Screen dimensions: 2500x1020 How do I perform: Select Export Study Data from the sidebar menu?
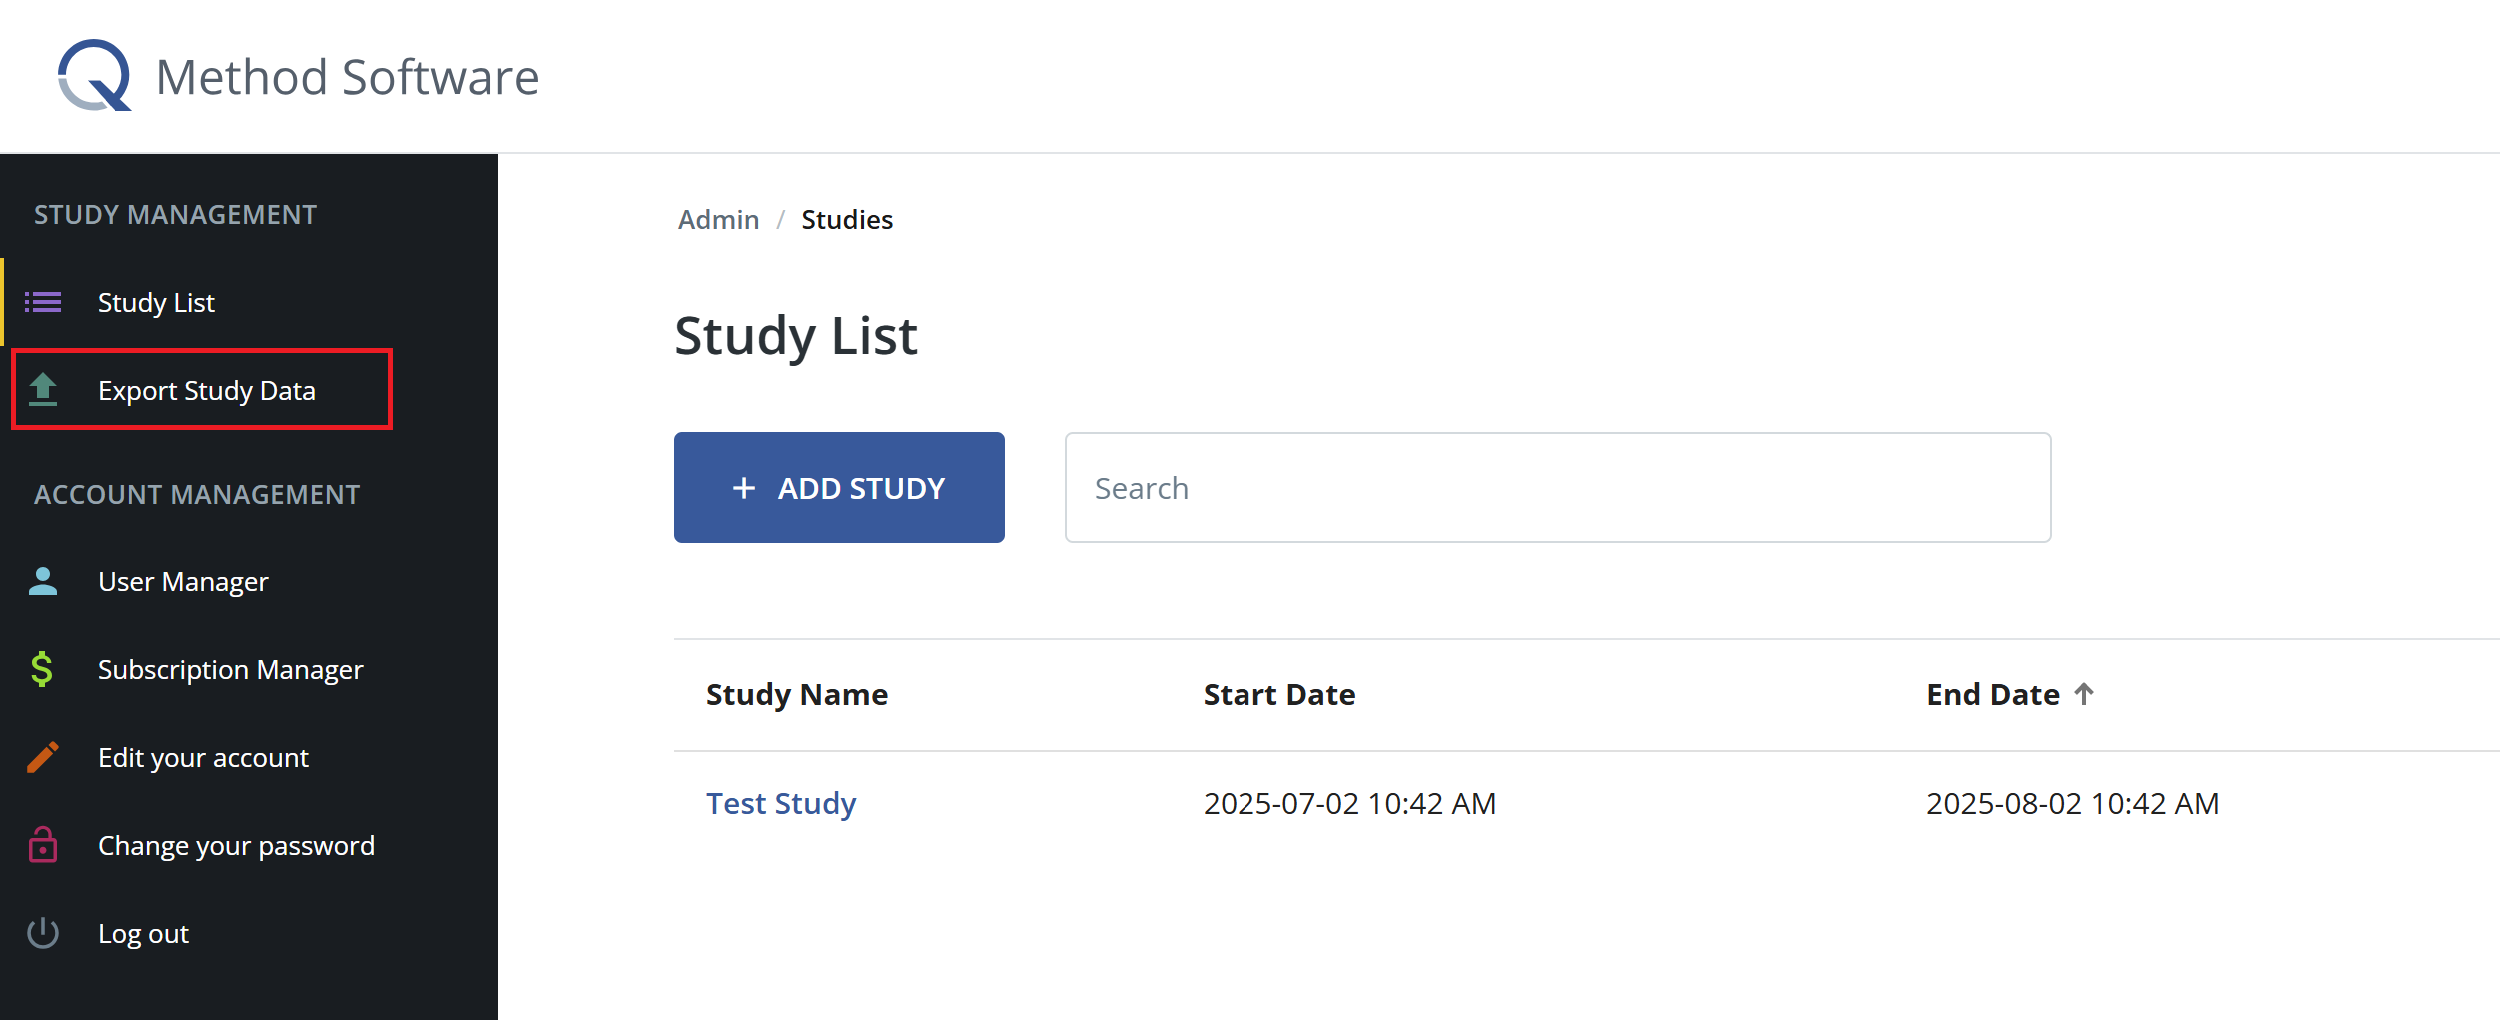207,390
